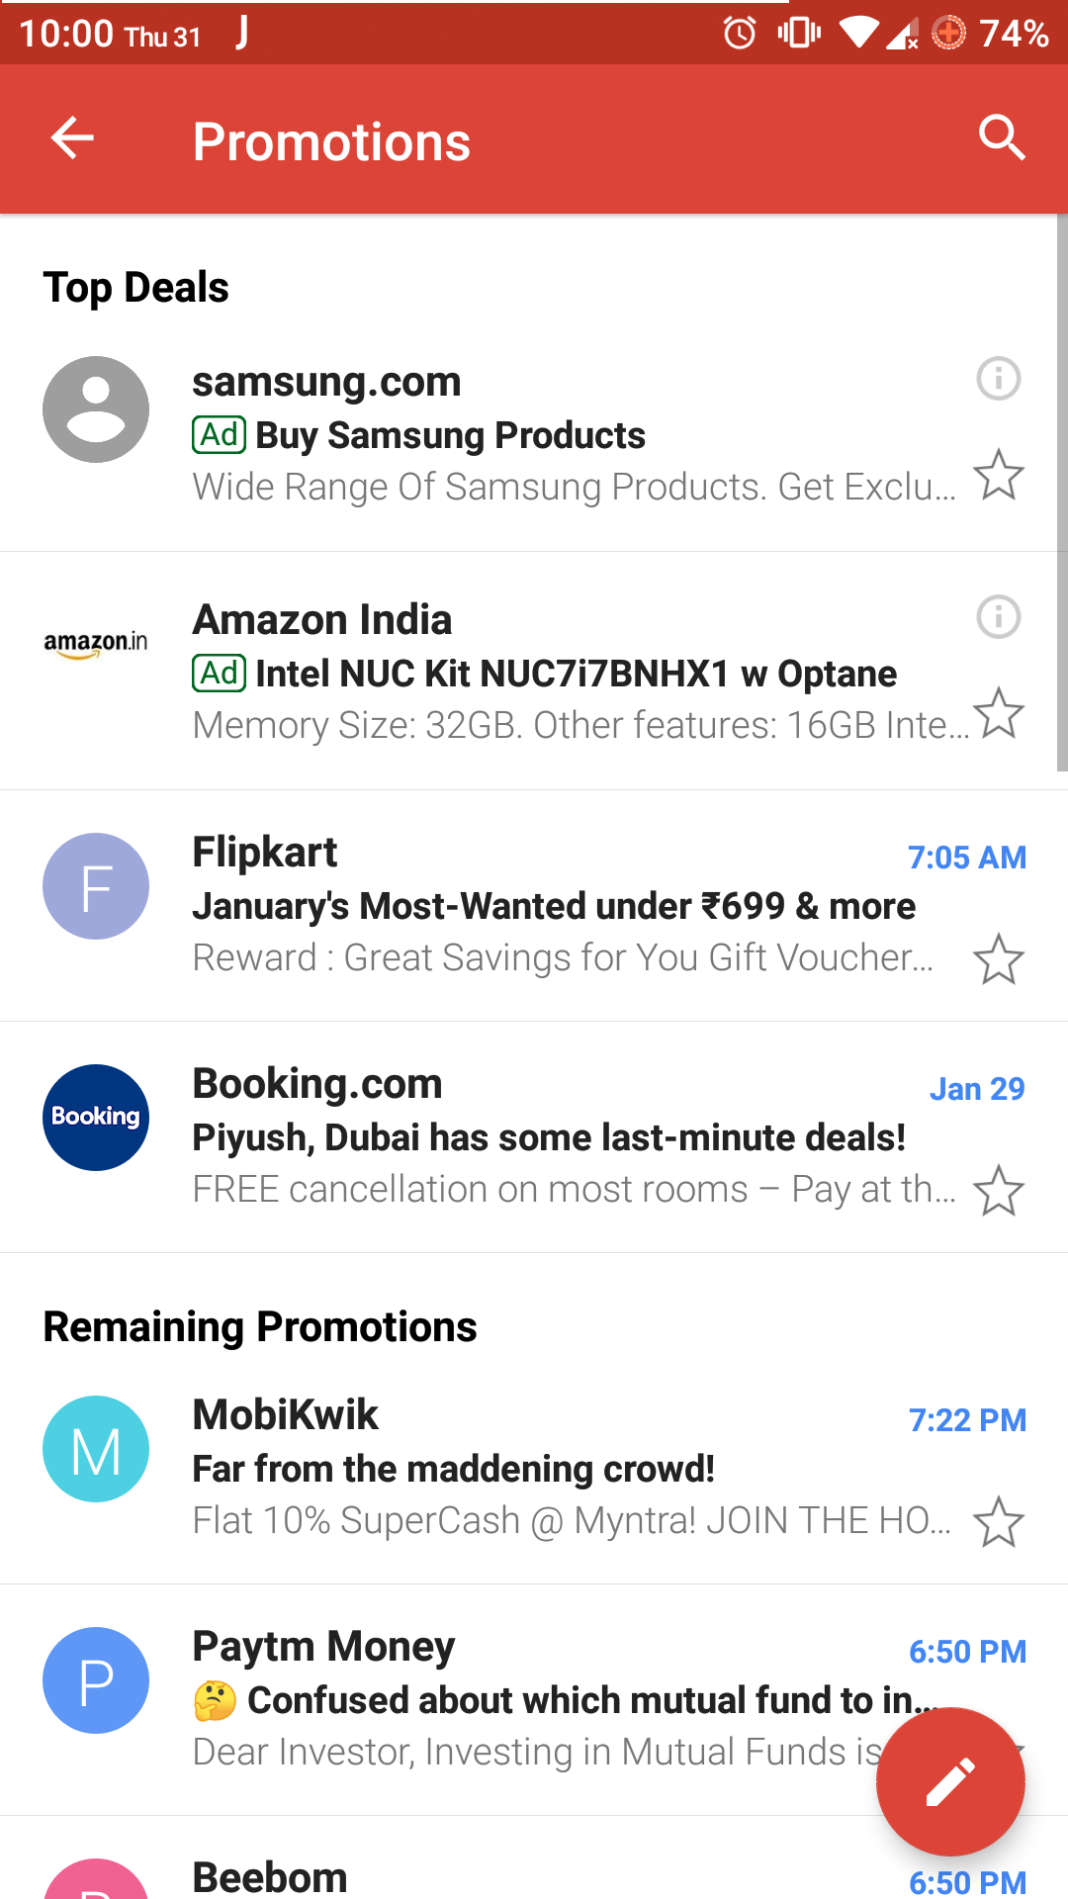Star the Booking.com Dubai deals email
This screenshot has height=1899, width=1068.
(x=998, y=1191)
